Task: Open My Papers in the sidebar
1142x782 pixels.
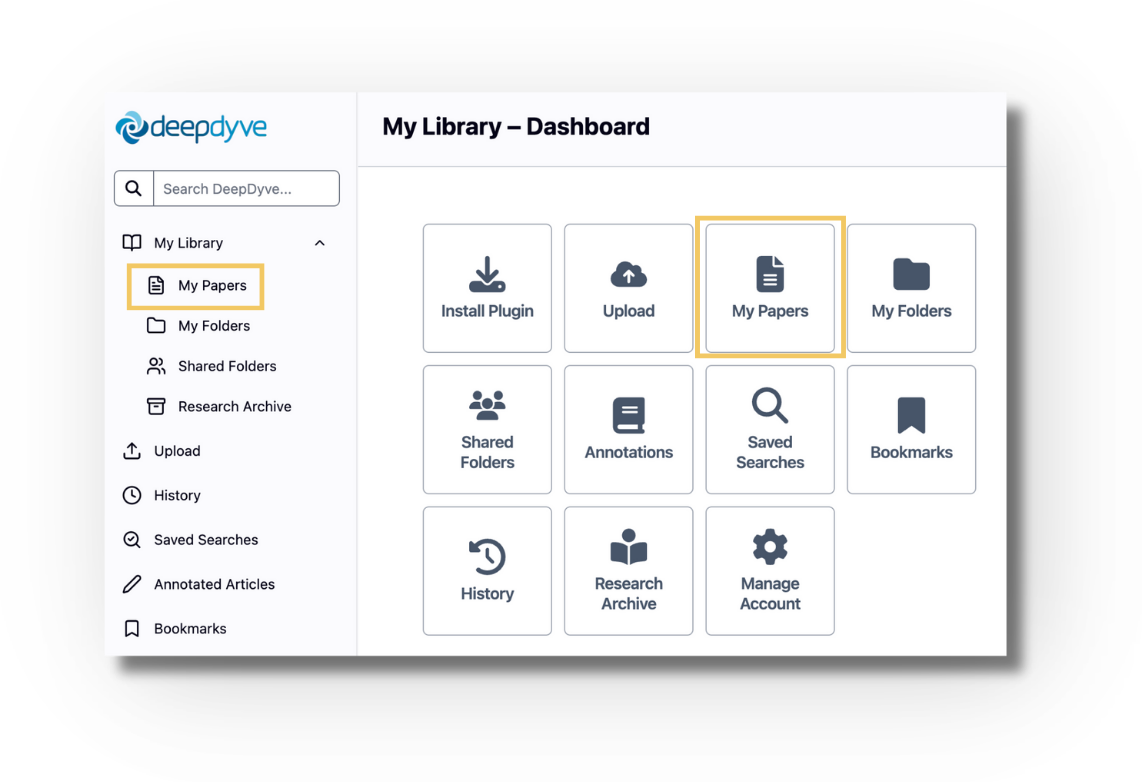Action: pyautogui.click(x=212, y=285)
